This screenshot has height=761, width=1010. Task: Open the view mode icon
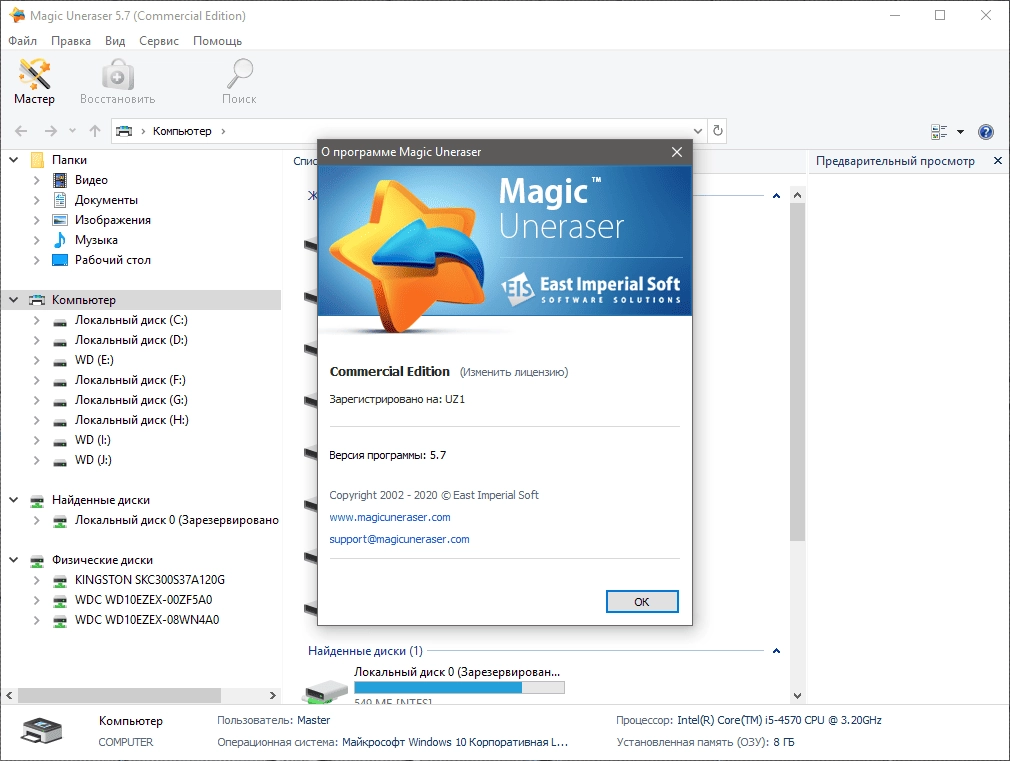coord(939,131)
